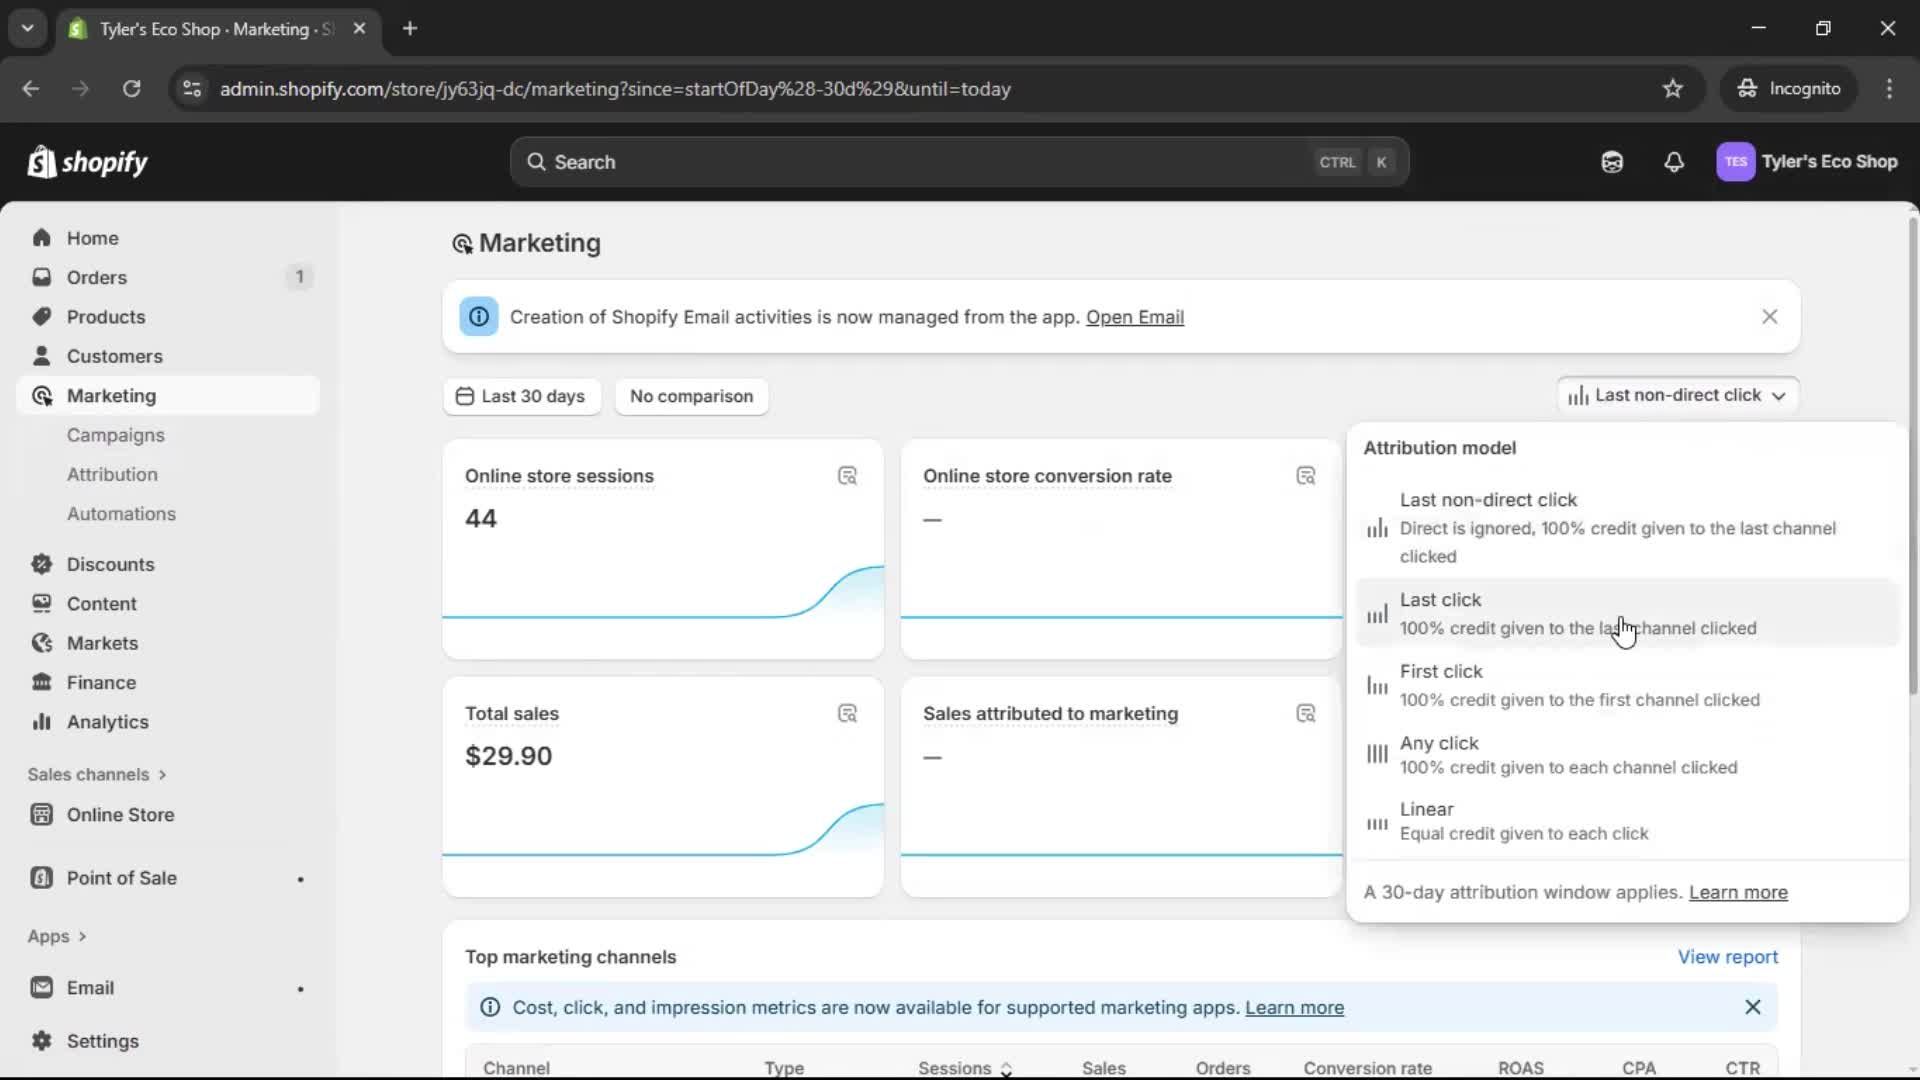Screen dimensions: 1920x1080
Task: Open the Last 30 days date picker
Action: pyautogui.click(x=521, y=396)
